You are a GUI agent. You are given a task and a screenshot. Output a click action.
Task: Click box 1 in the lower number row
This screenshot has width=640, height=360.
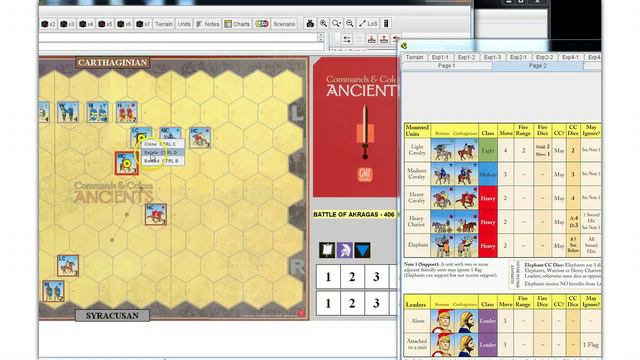328,304
